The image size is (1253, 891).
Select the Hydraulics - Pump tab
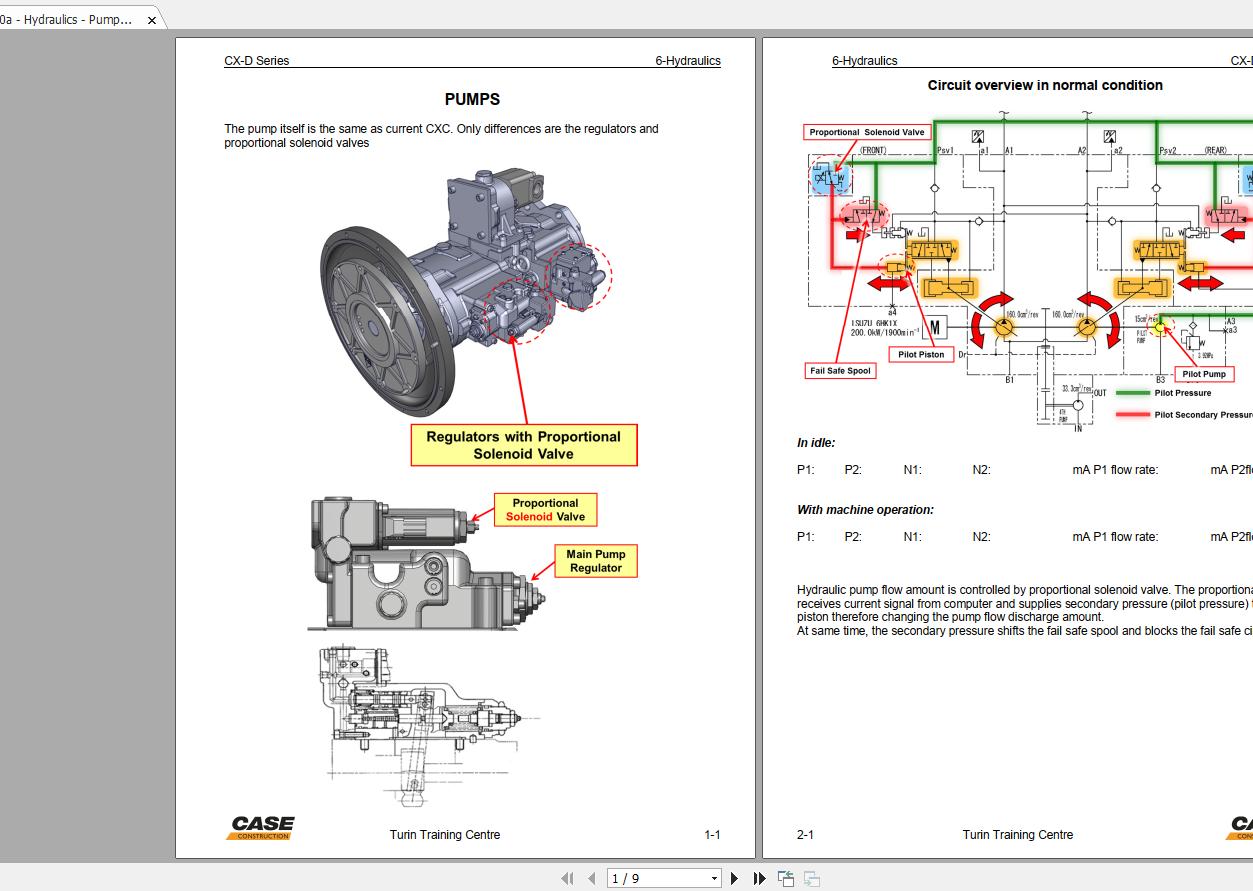[70, 20]
